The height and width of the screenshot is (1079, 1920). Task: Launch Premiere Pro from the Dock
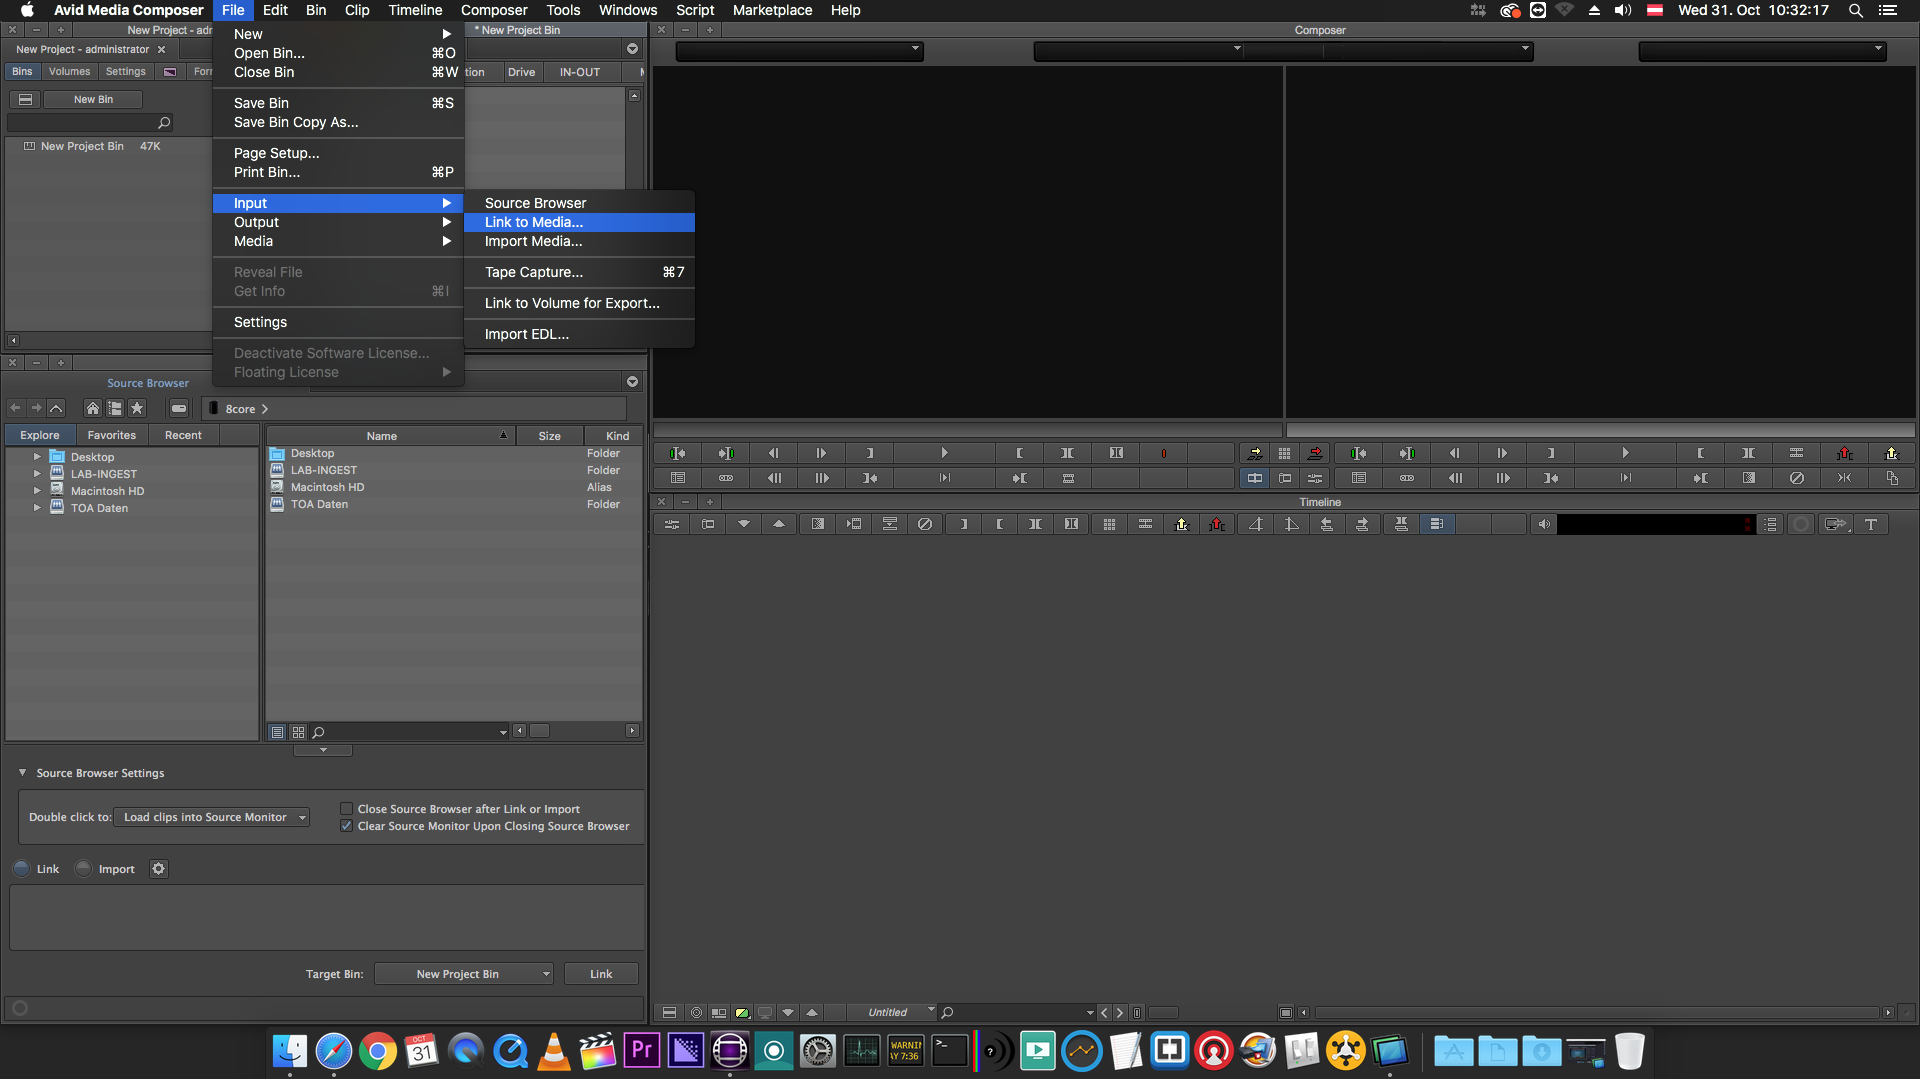641,1051
